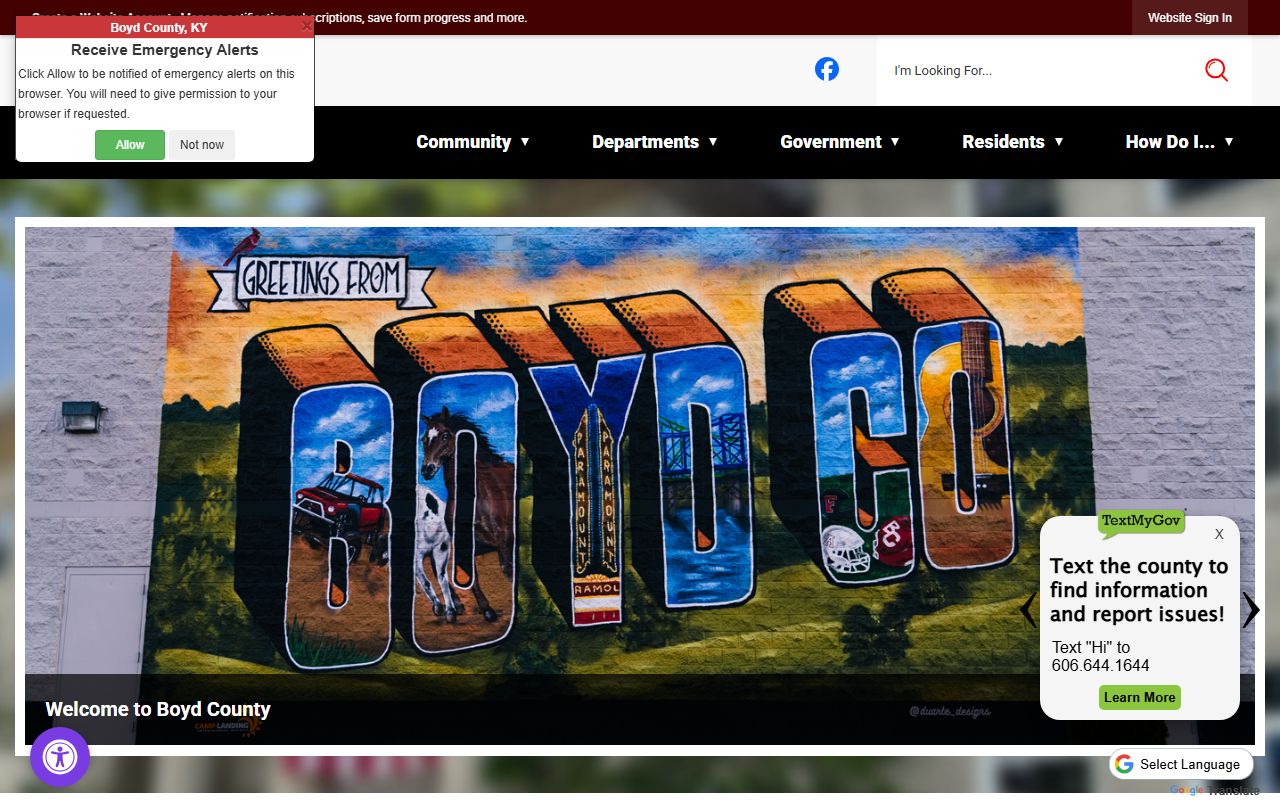
Task: Close the TextMyGov popup
Action: coord(1219,534)
